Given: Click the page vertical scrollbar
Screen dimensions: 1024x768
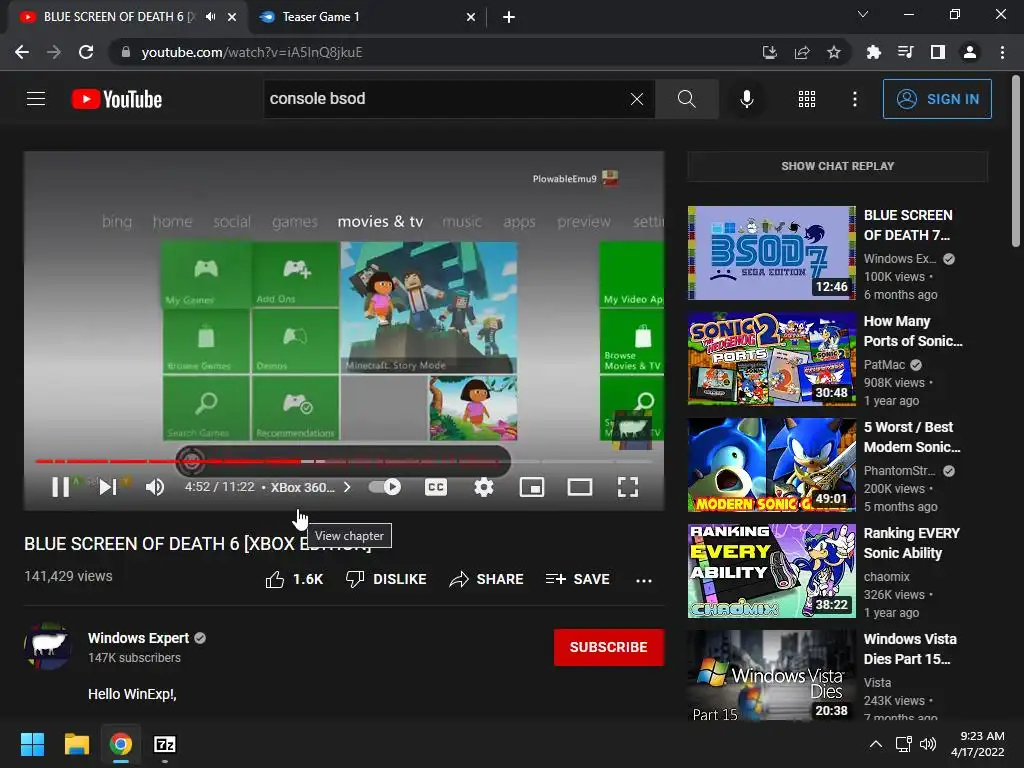Looking at the screenshot, I should tap(1016, 161).
